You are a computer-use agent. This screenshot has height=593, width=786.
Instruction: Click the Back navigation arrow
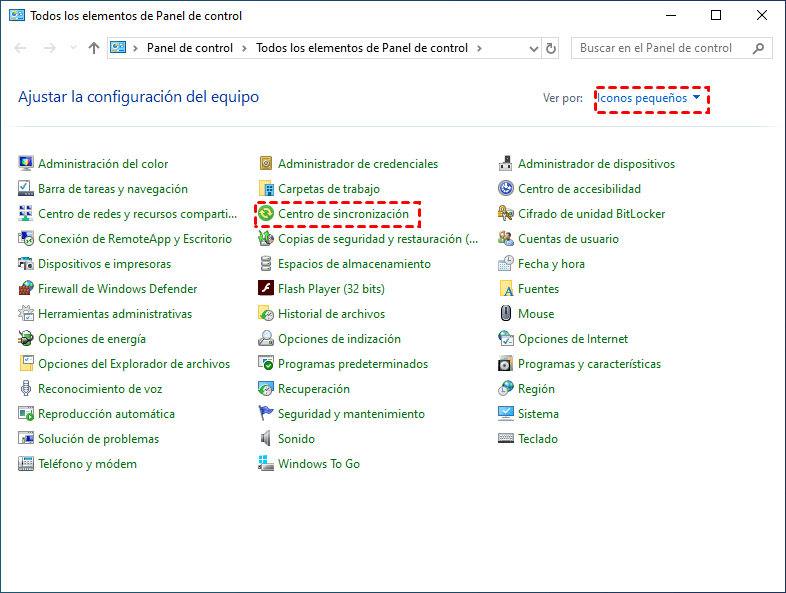pyautogui.click(x=21, y=48)
